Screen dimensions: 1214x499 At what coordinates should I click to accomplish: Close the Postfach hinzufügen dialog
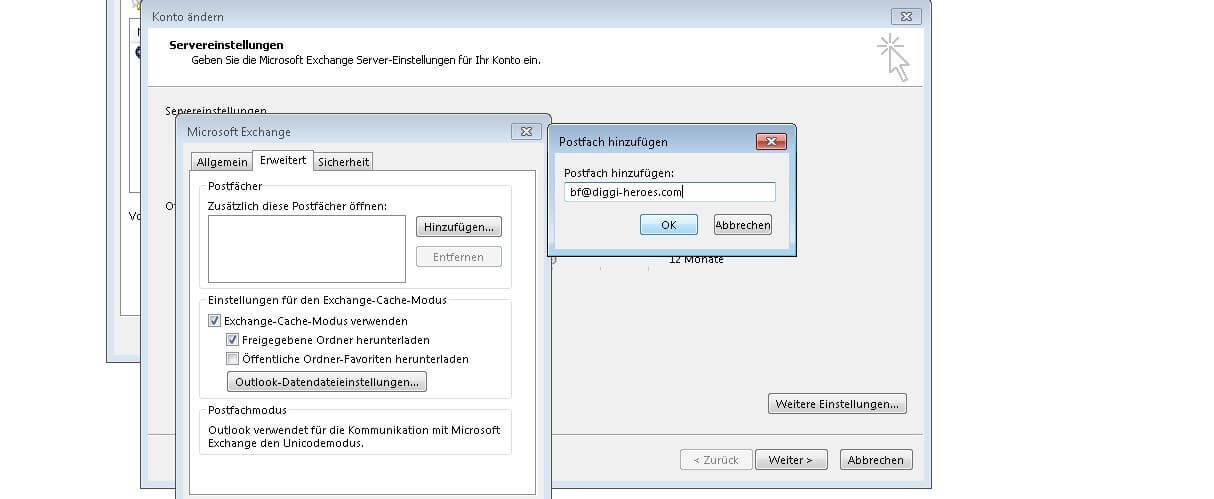tap(771, 142)
